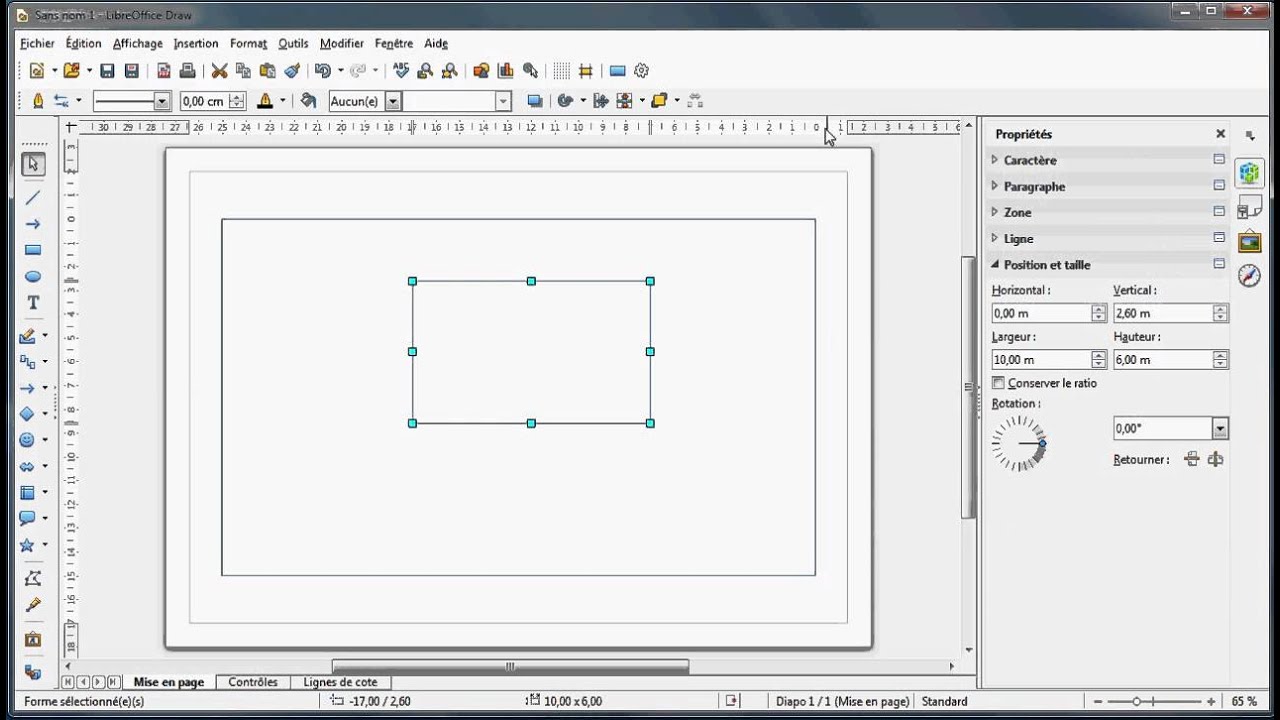Click the gear icon in standard toolbar

(x=642, y=71)
